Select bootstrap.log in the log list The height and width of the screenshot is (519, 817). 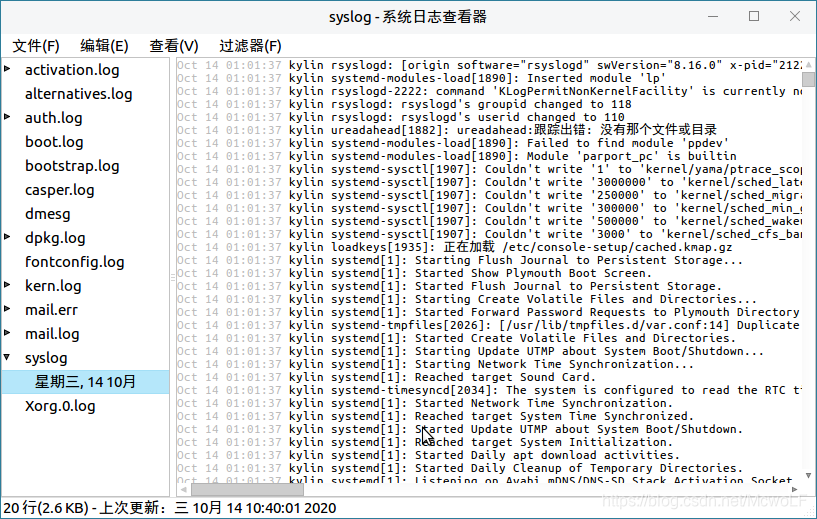(x=72, y=166)
